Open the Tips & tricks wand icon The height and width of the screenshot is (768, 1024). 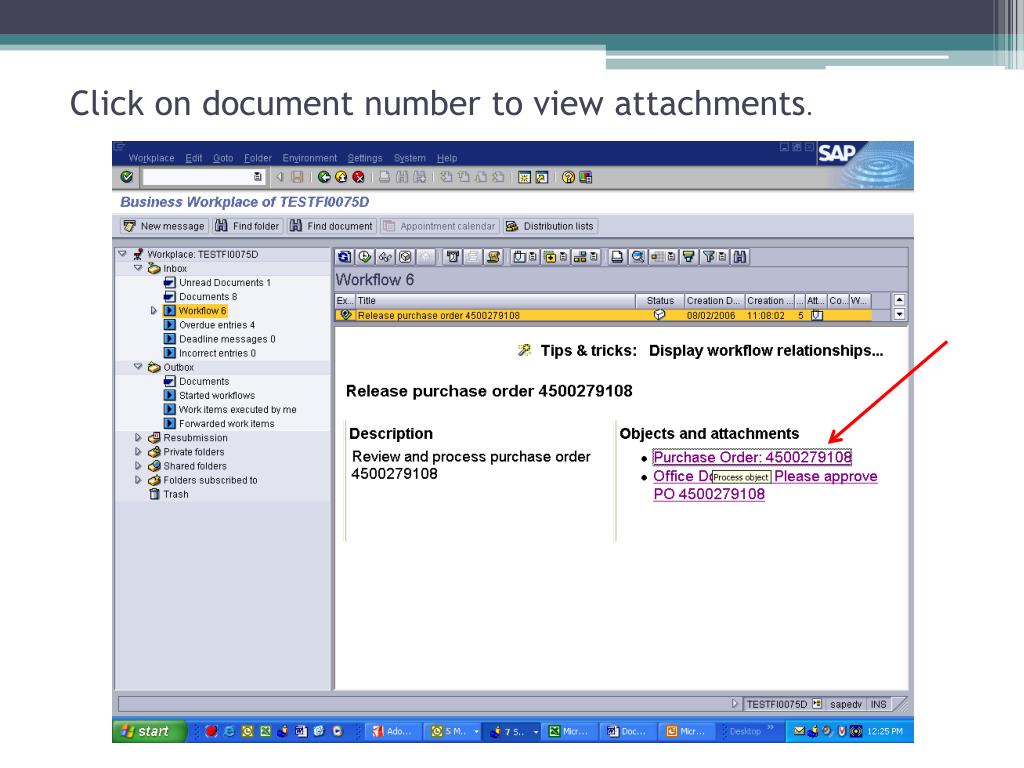point(524,350)
